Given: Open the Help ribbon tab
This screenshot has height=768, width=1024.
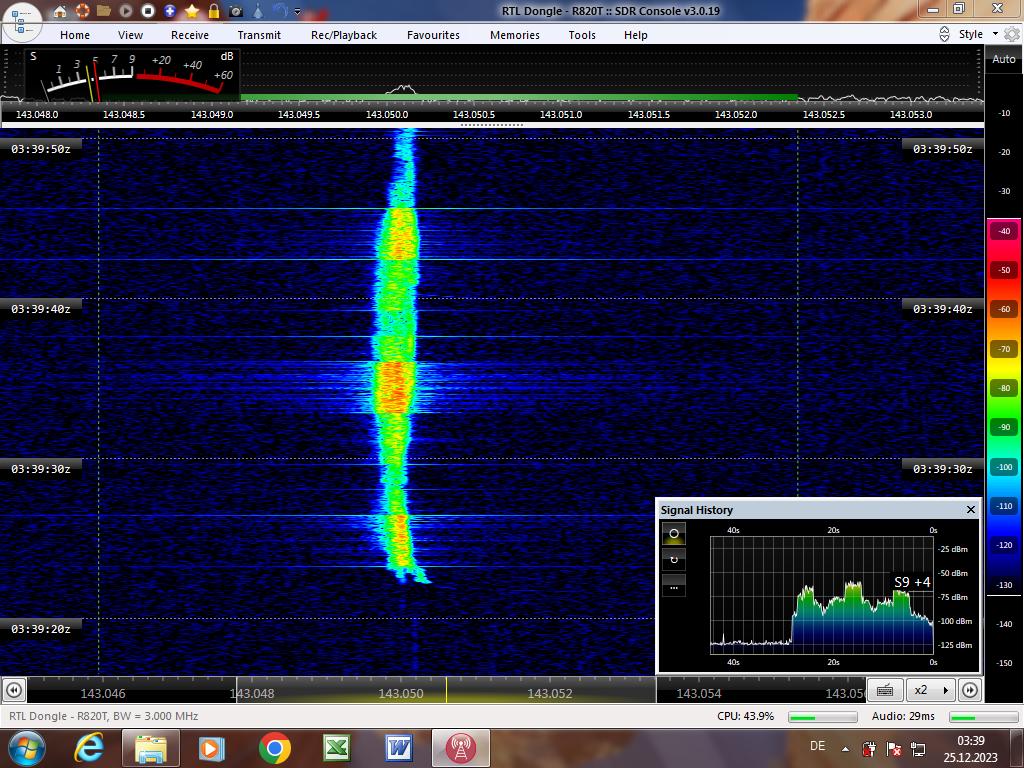Looking at the screenshot, I should [635, 35].
